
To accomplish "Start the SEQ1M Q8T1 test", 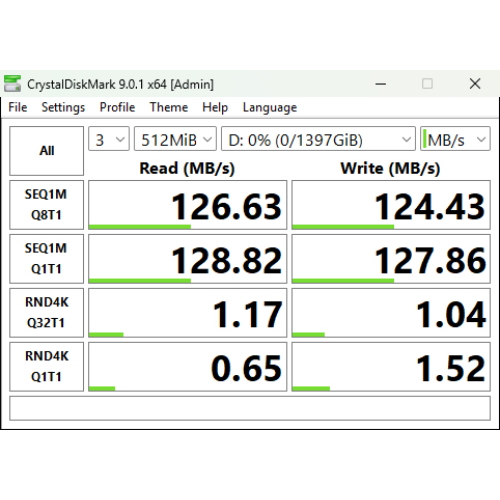I will [x=46, y=205].
